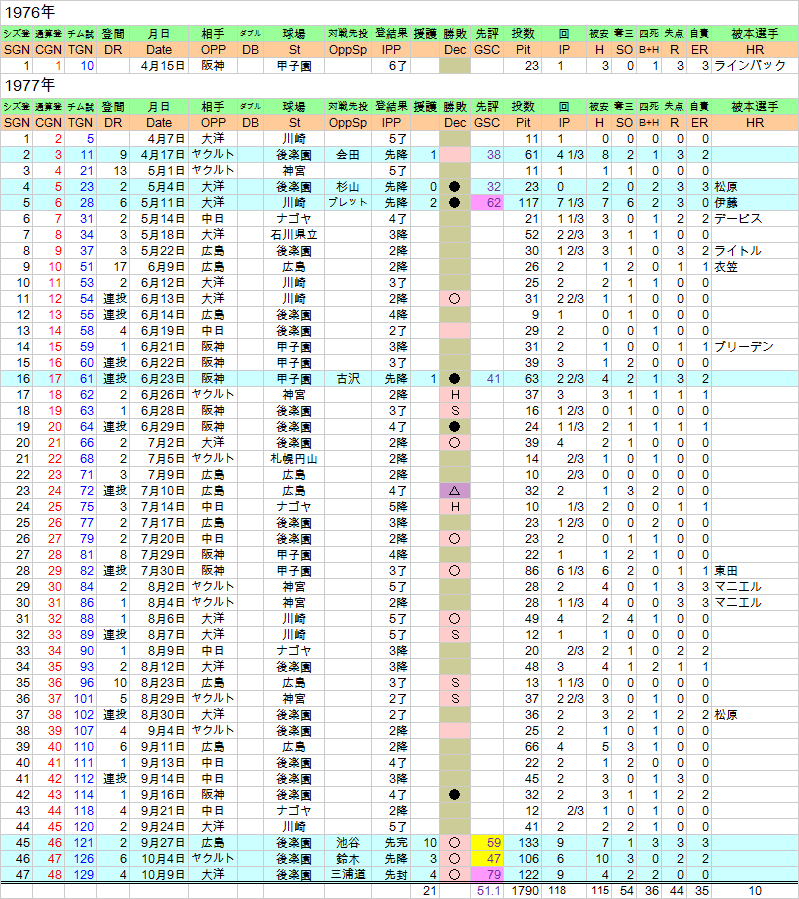Click the pitch count 117 cell
This screenshot has width=799, height=899.
click(x=523, y=203)
